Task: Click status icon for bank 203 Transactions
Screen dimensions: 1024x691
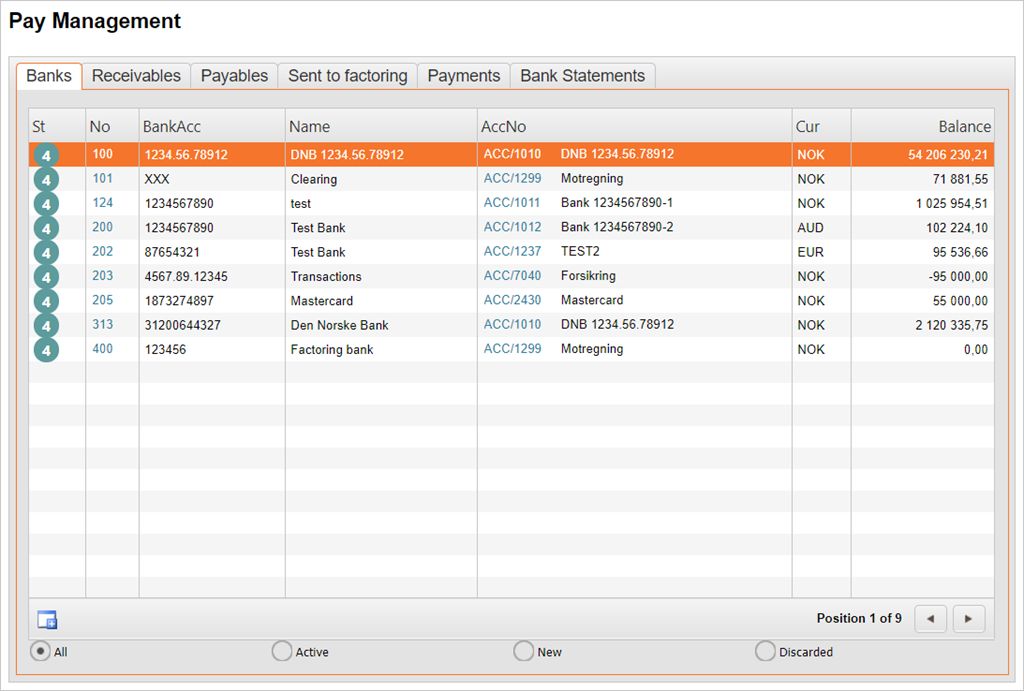Action: click(46, 277)
